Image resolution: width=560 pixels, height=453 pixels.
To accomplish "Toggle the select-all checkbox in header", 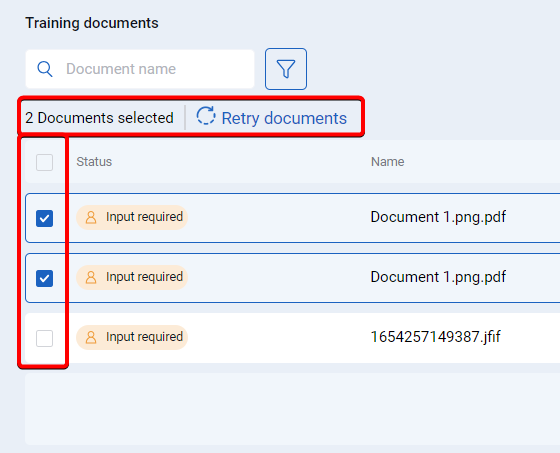I will click(45, 162).
